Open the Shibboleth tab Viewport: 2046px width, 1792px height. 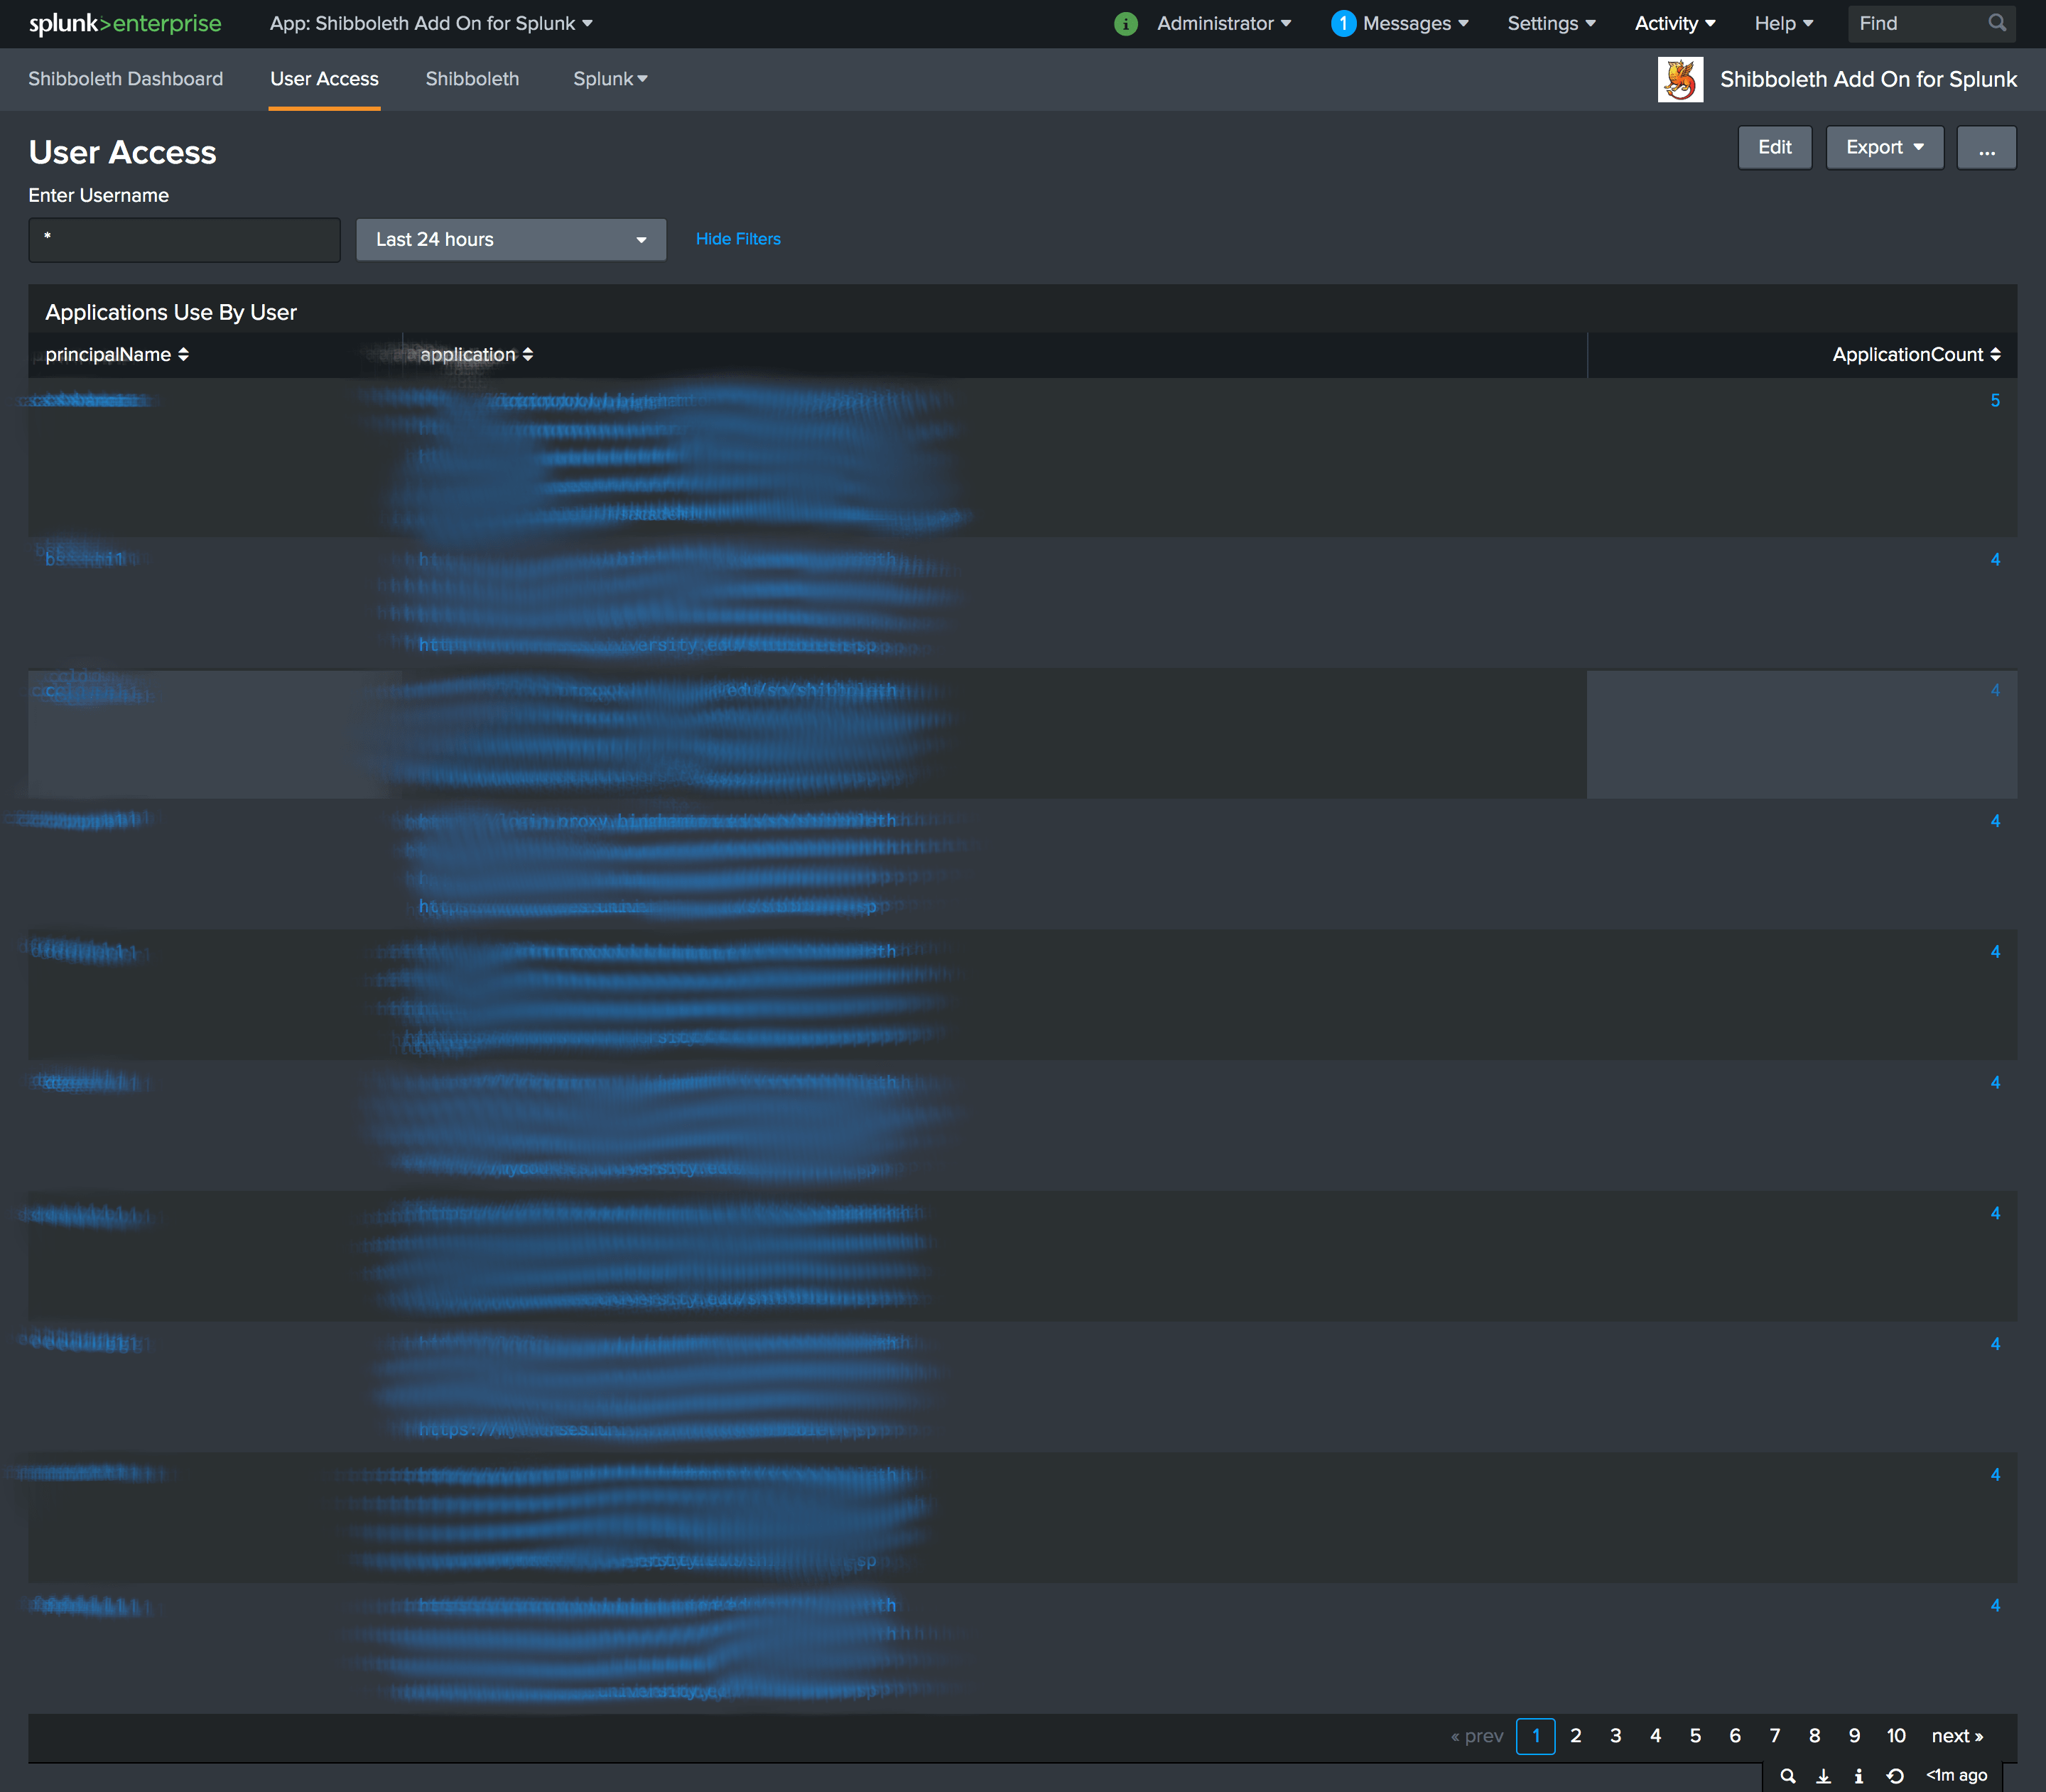pyautogui.click(x=472, y=79)
